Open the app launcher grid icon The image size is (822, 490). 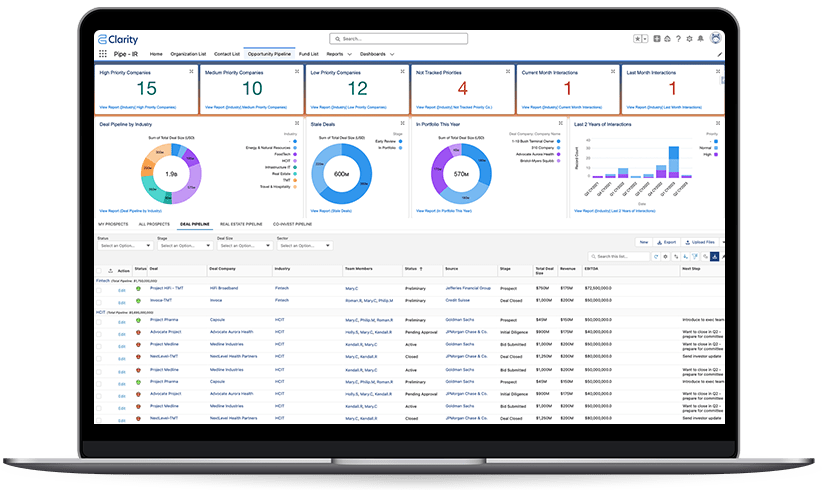[x=103, y=54]
